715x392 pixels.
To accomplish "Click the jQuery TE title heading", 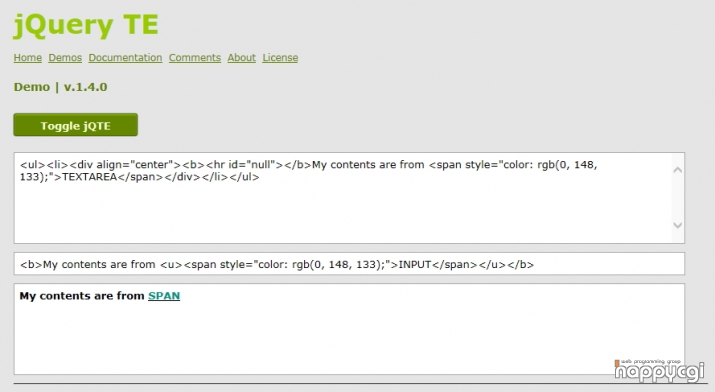I will click(x=86, y=25).
